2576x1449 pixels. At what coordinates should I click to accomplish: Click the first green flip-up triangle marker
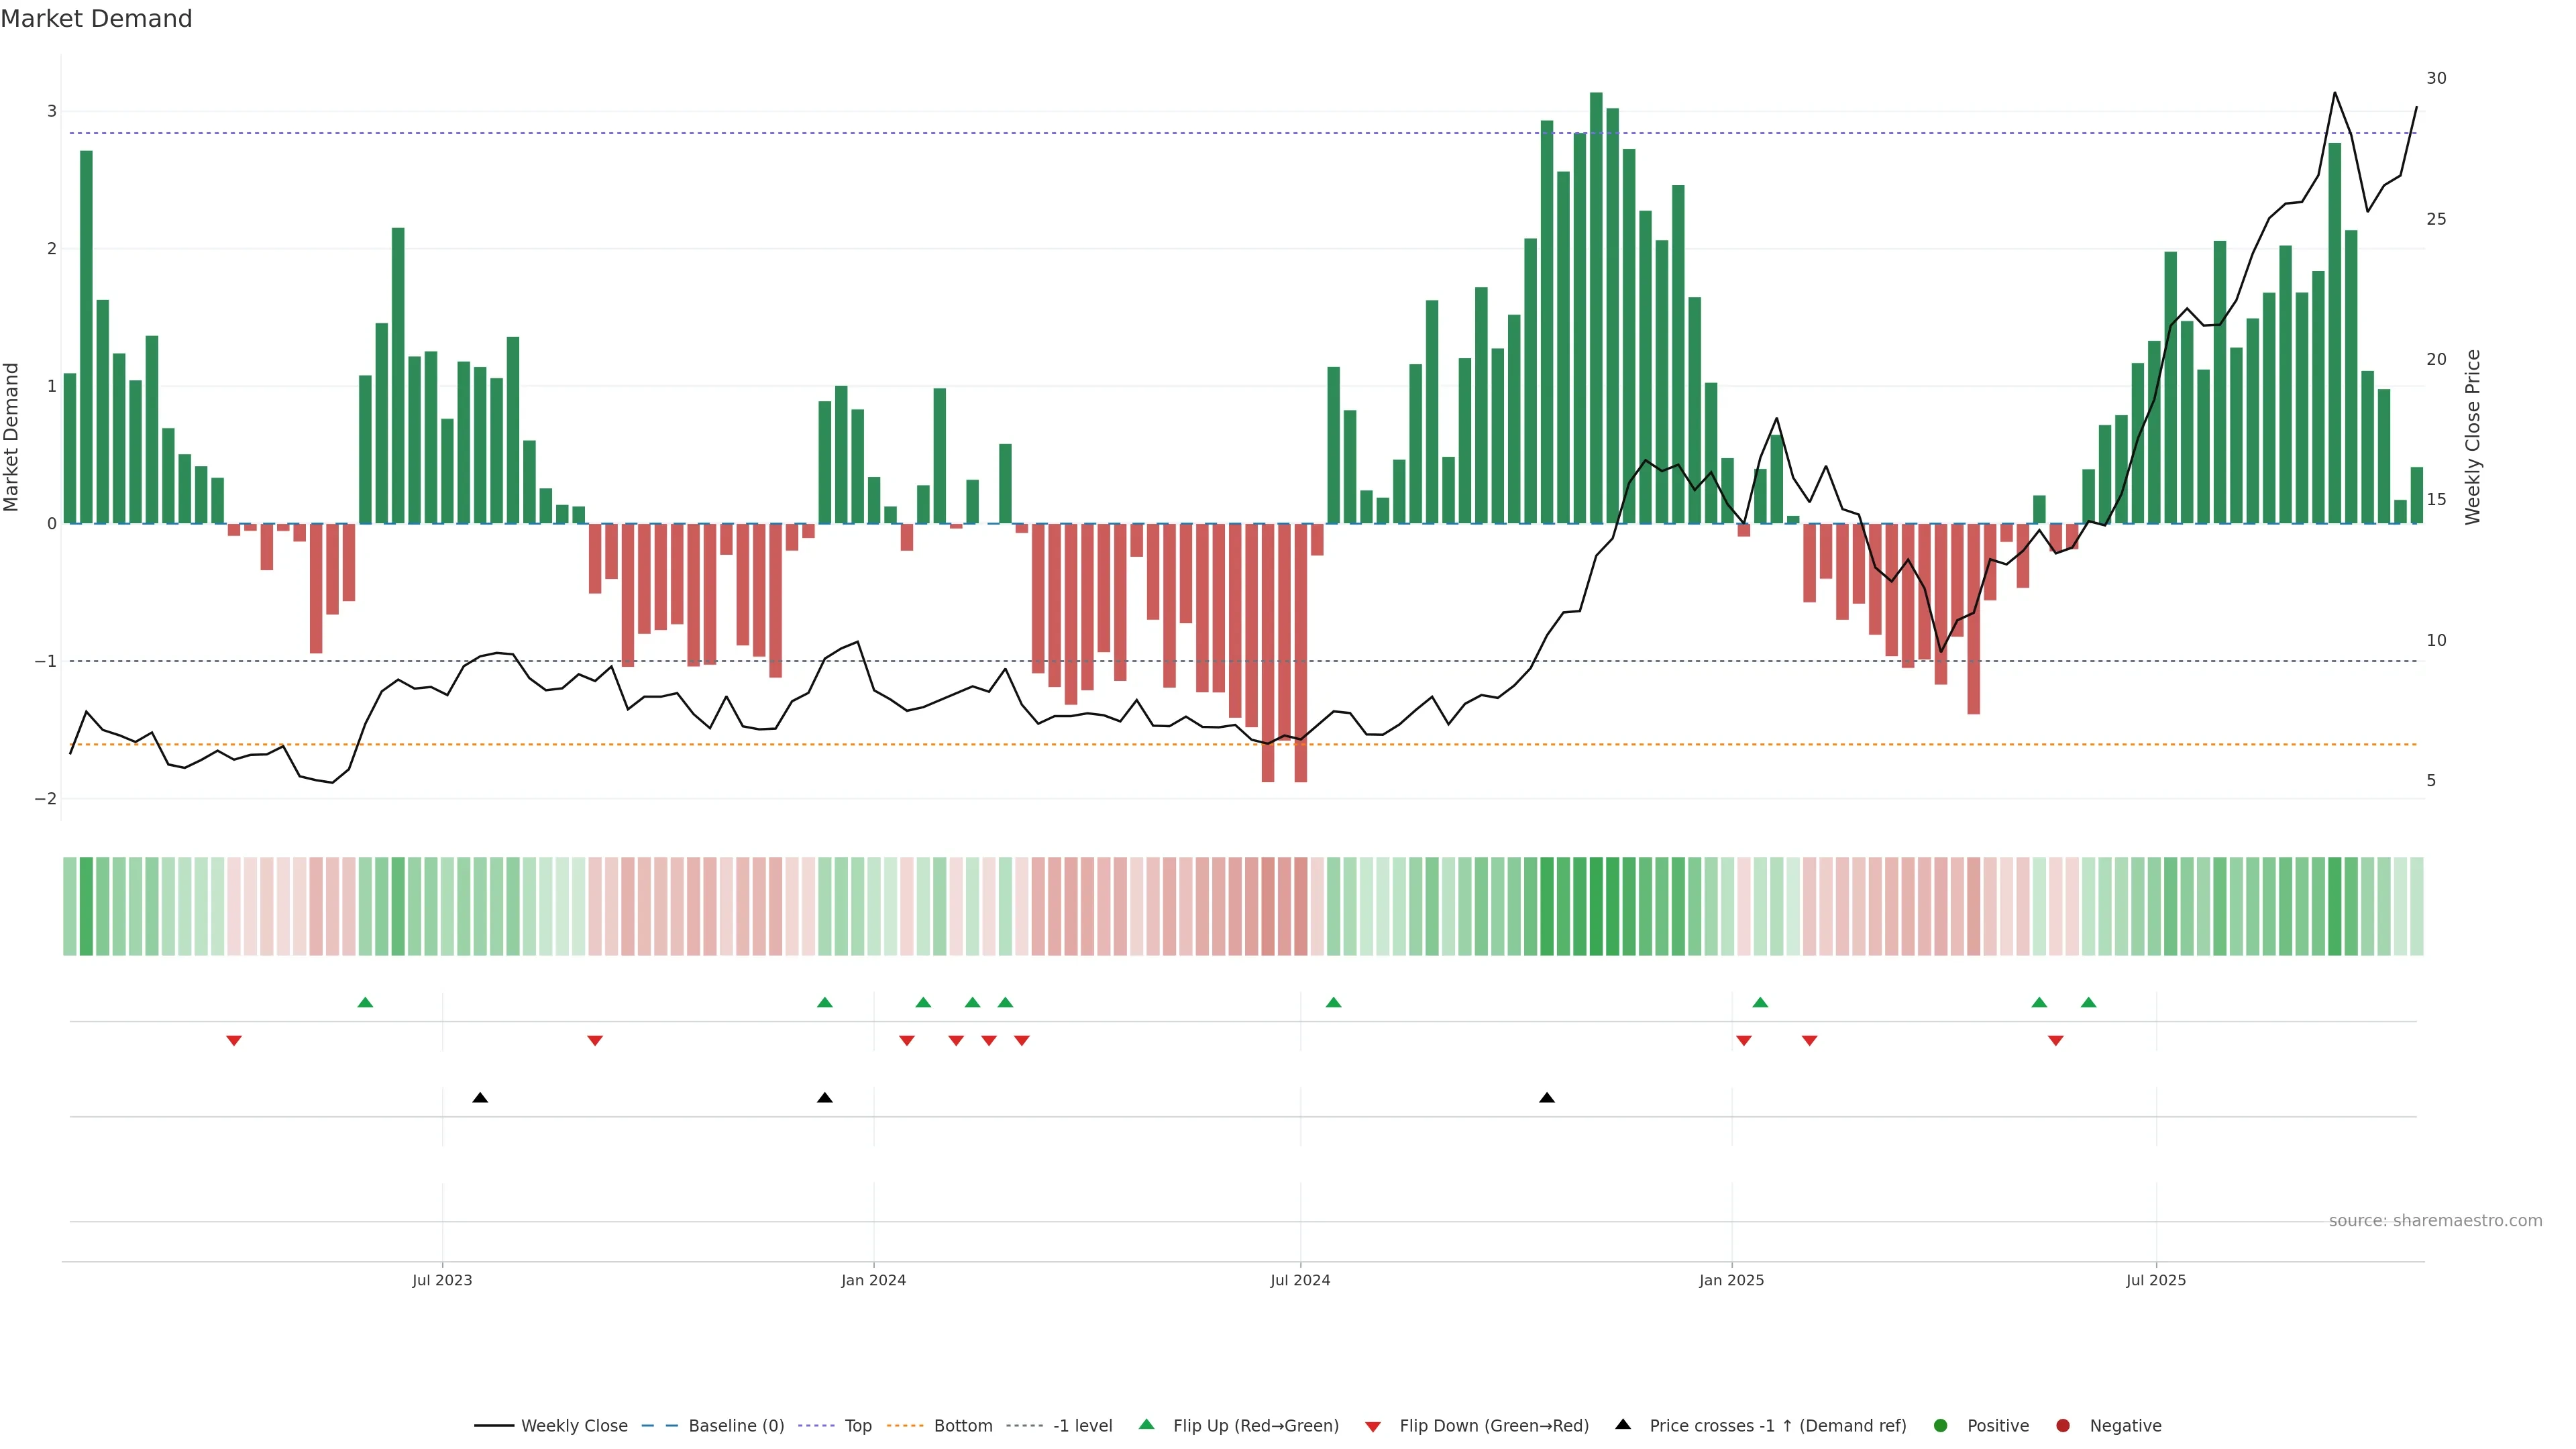click(x=365, y=1002)
